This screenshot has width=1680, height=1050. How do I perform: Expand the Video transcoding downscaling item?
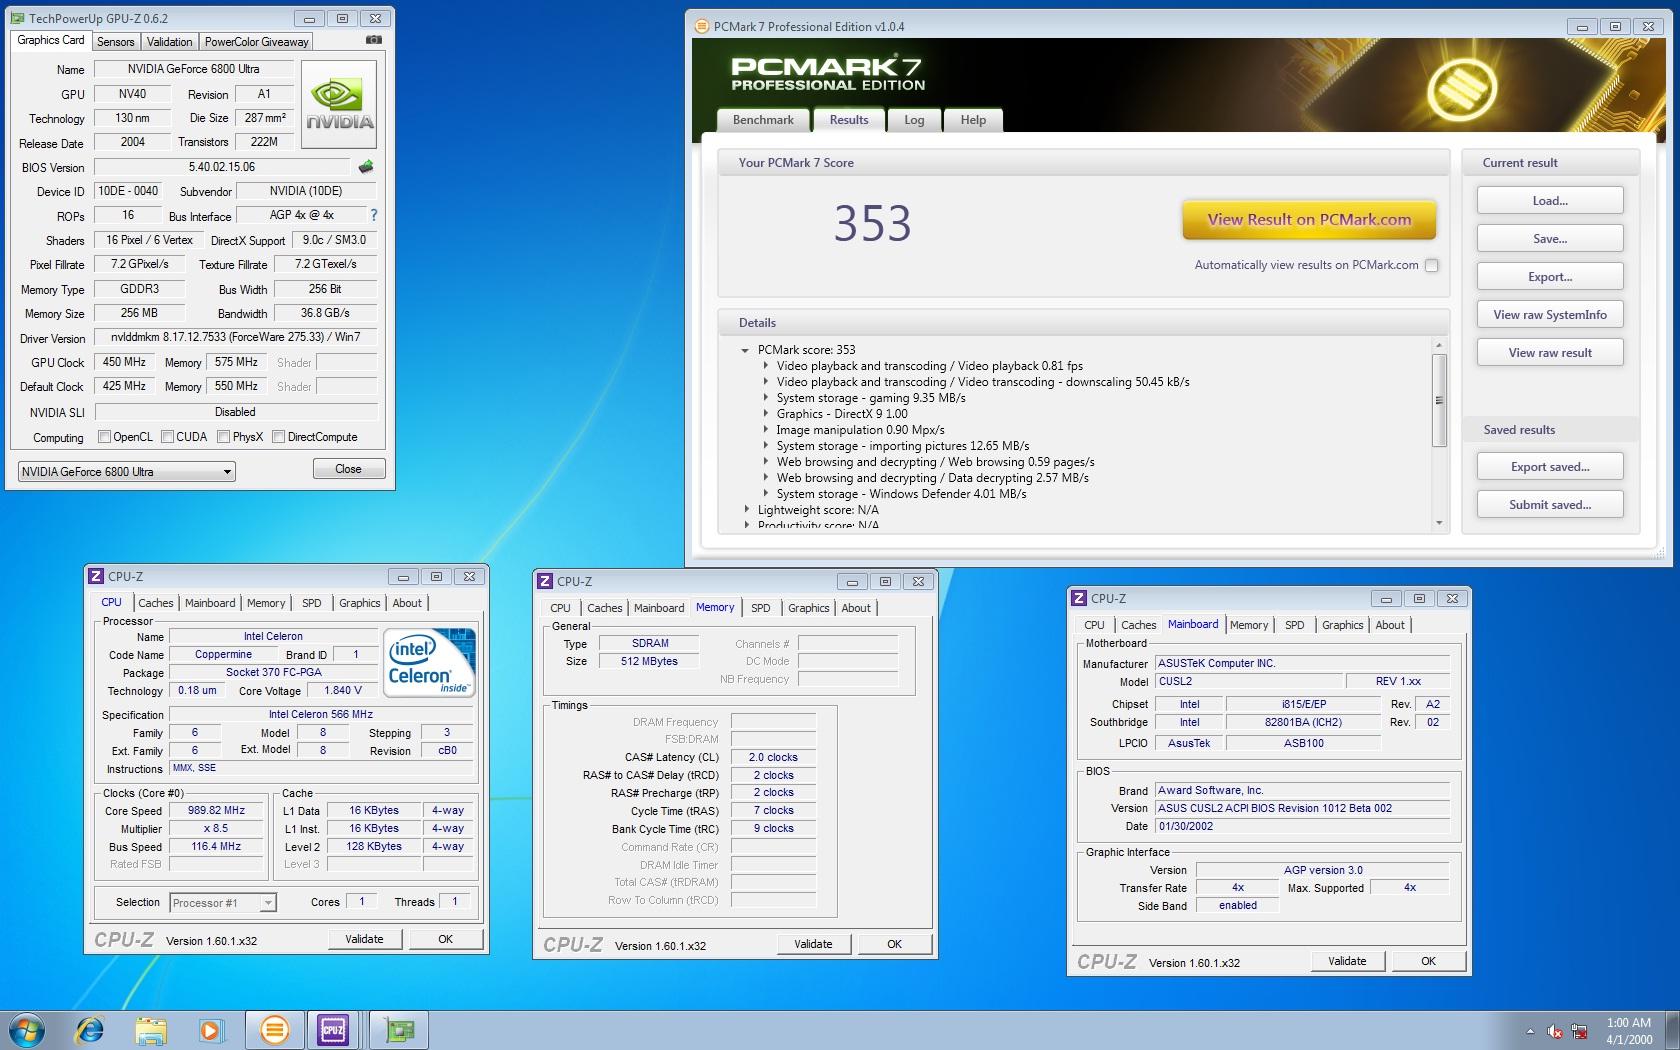click(x=766, y=382)
